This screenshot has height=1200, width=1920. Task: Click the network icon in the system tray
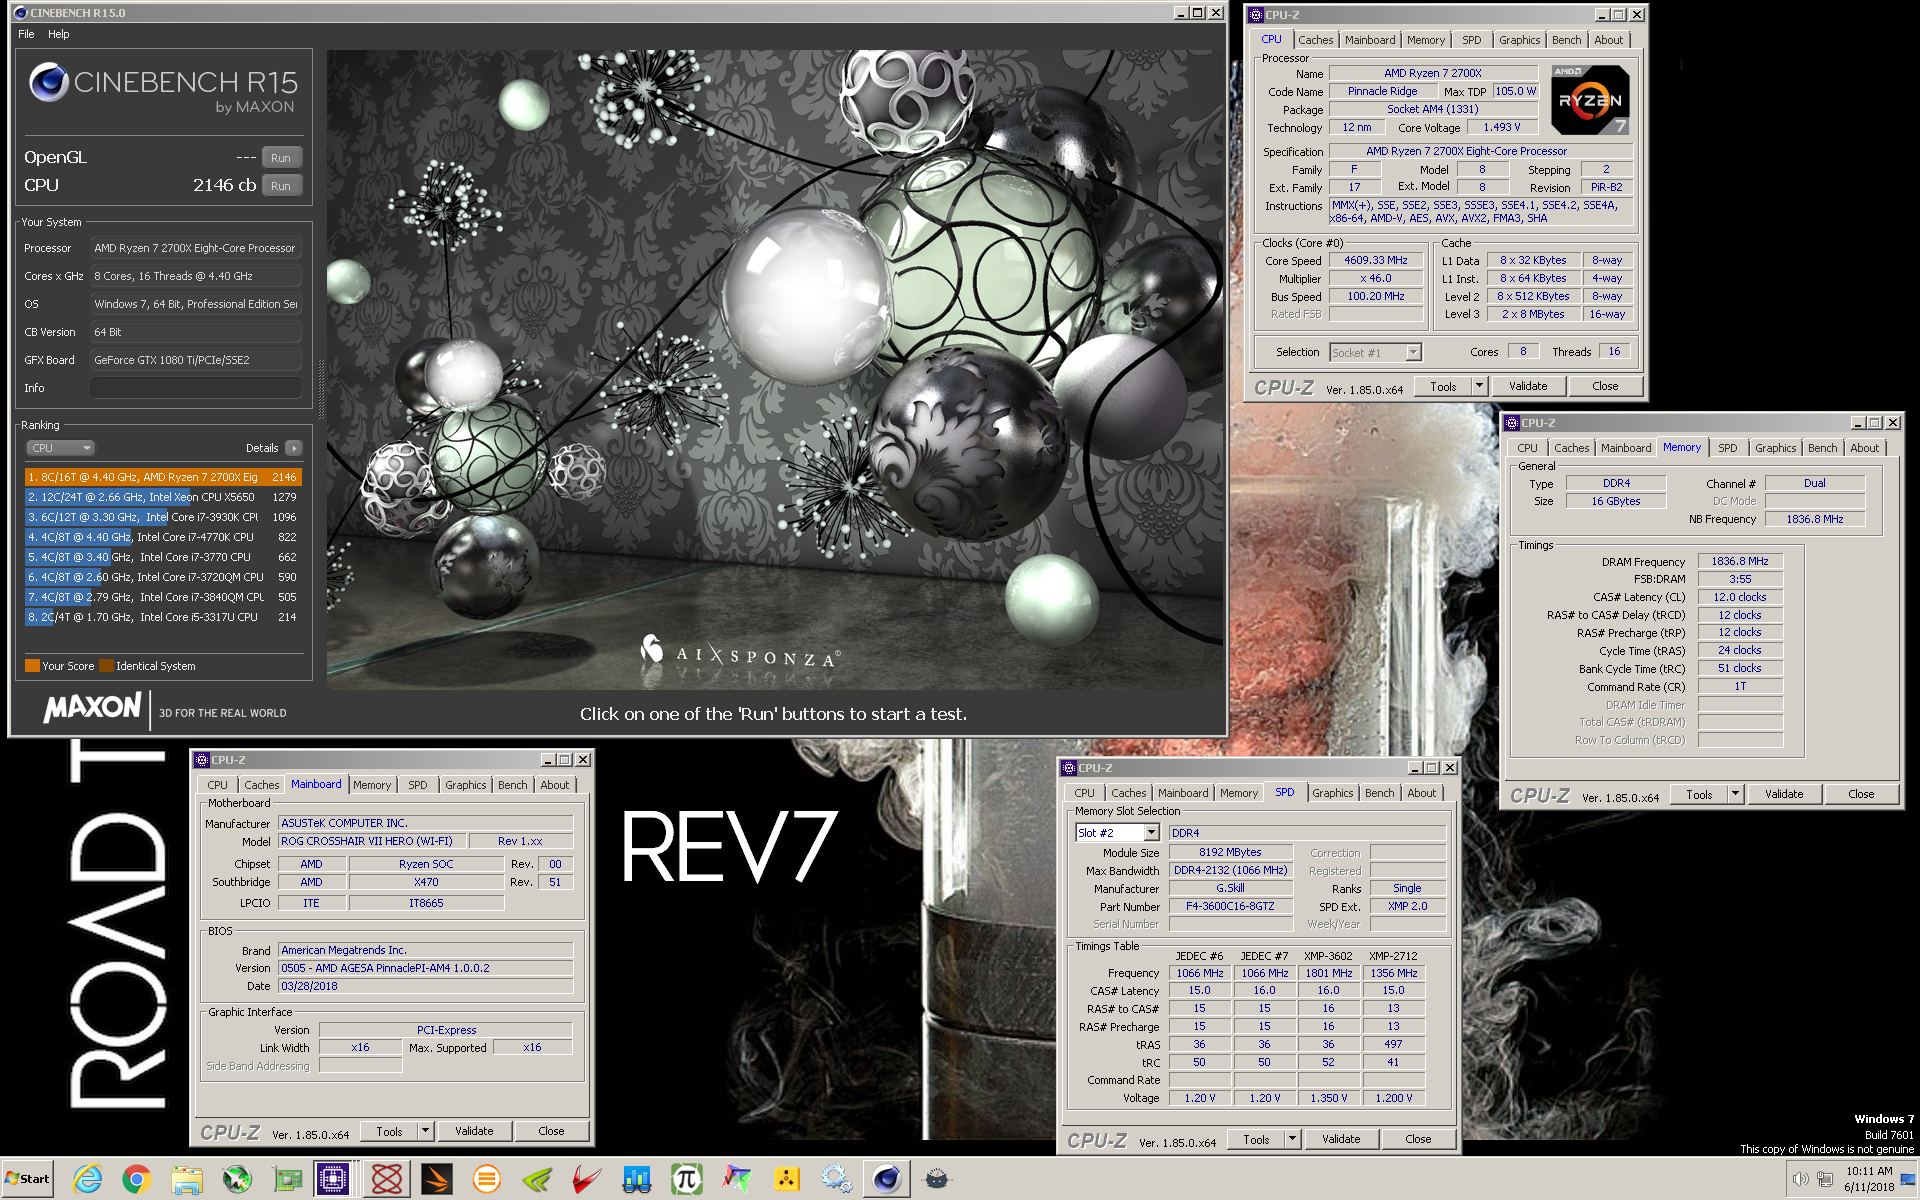(x=1824, y=1180)
